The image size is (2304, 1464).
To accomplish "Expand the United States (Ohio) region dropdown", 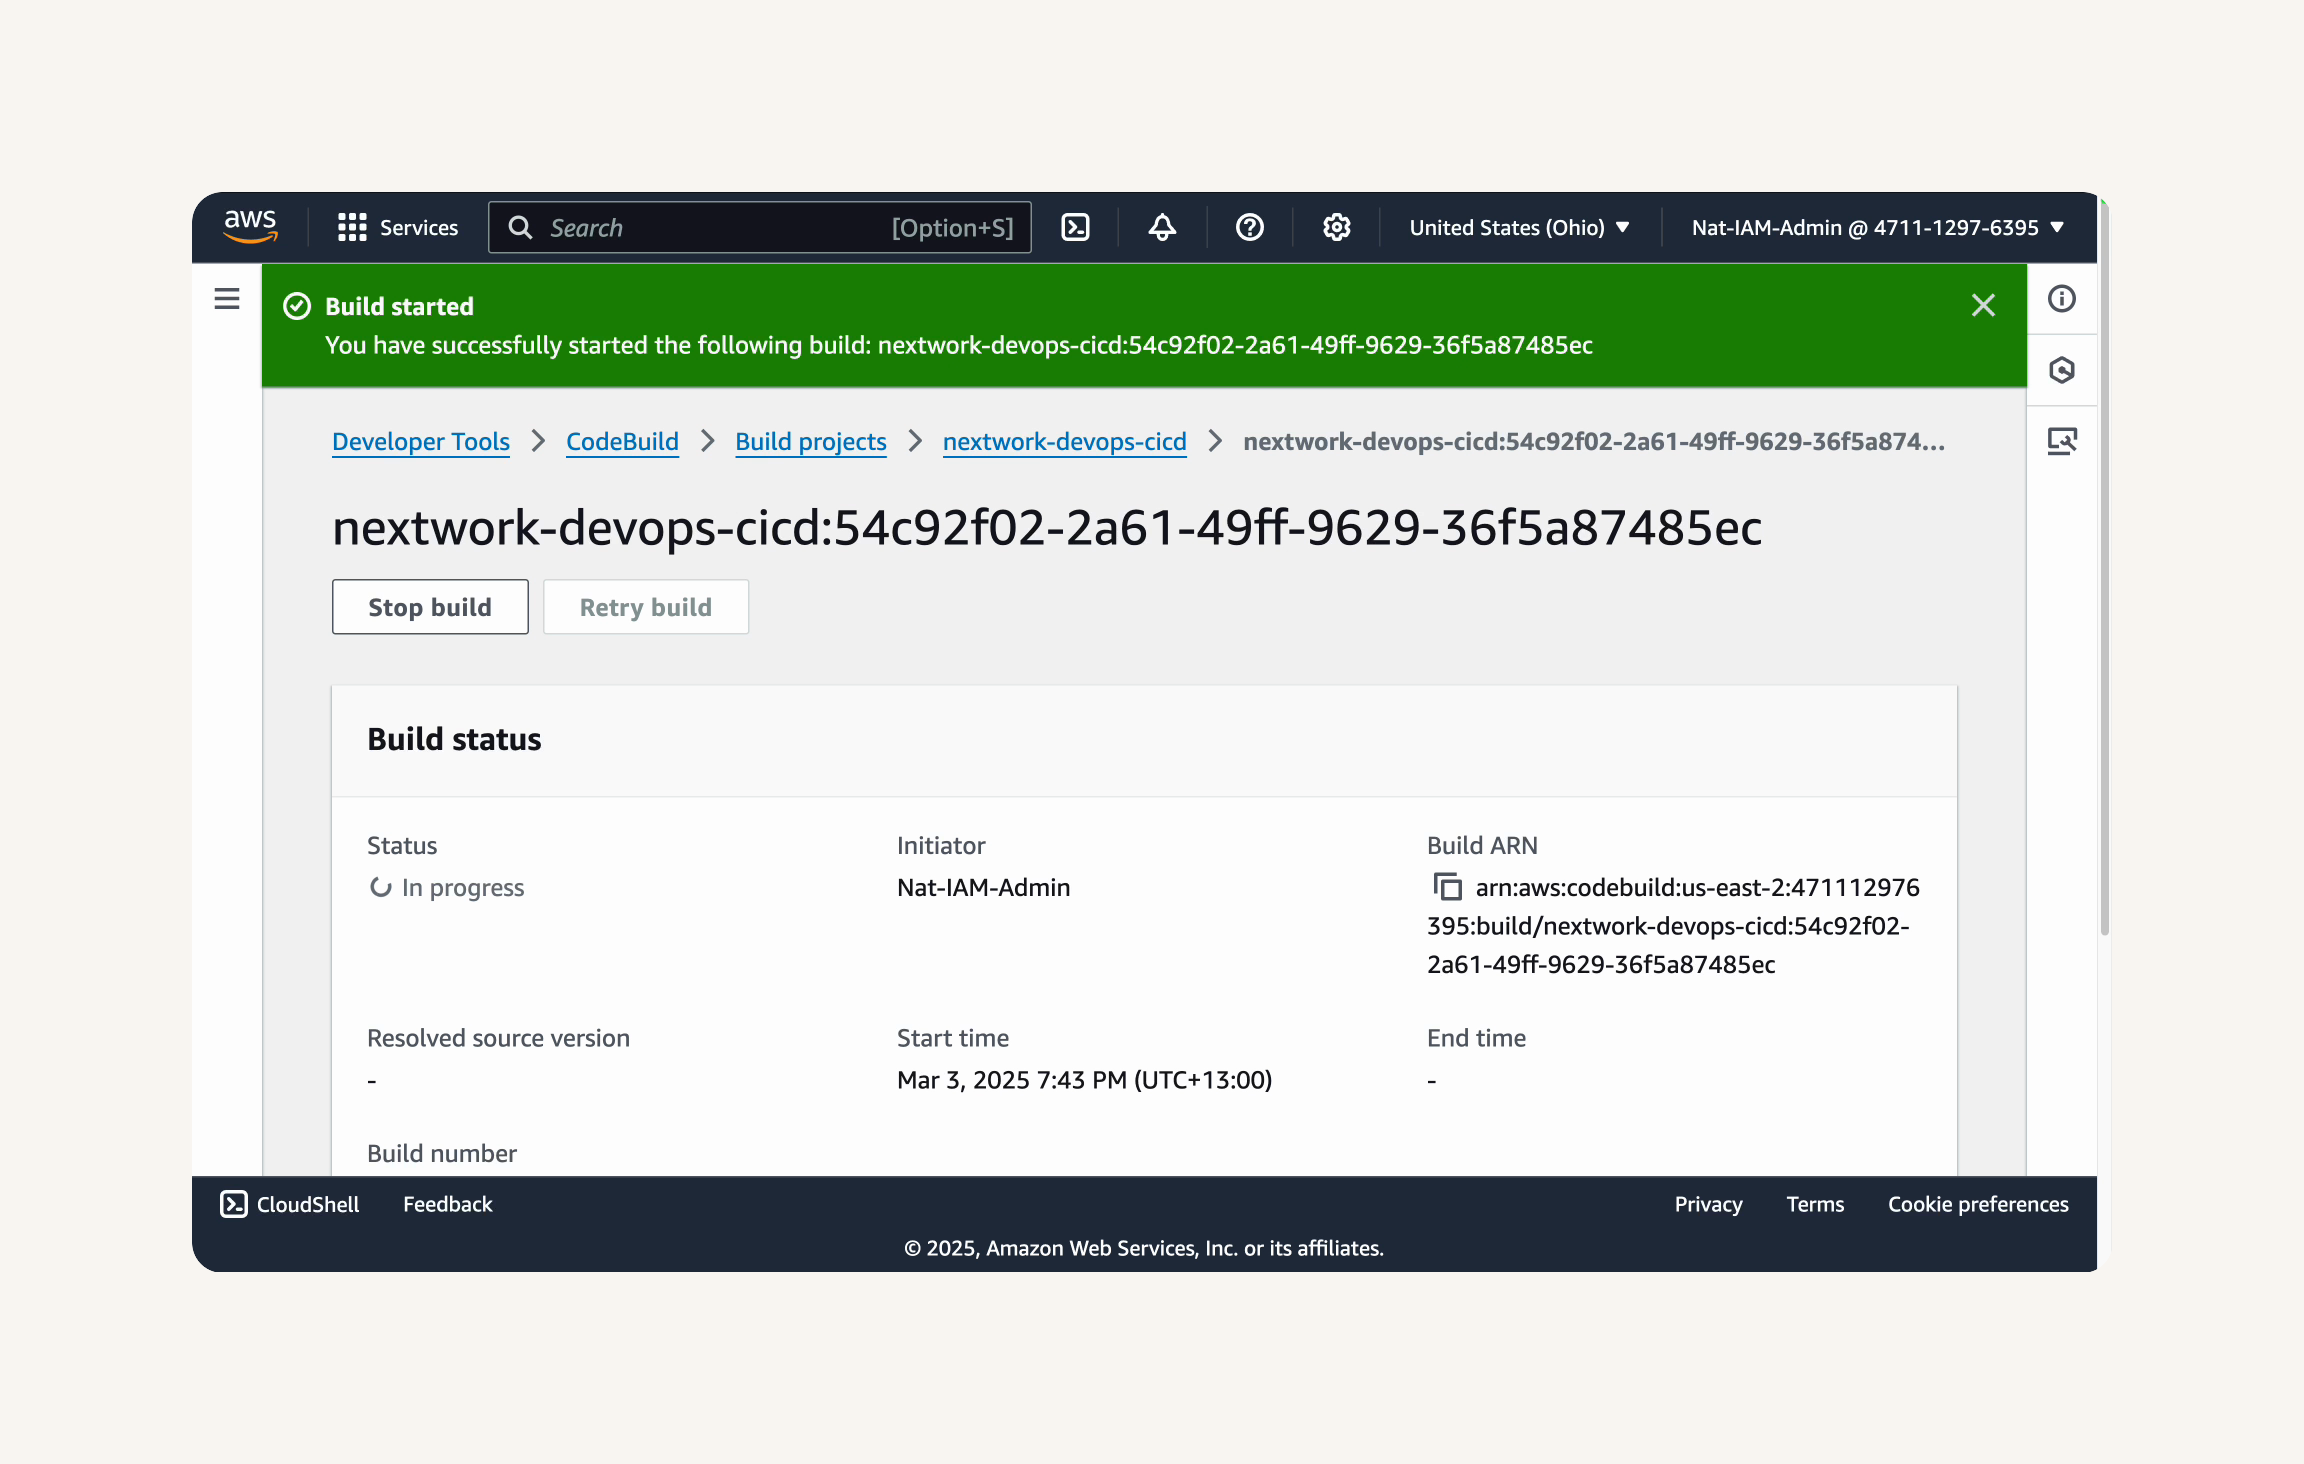I will click(x=1519, y=227).
